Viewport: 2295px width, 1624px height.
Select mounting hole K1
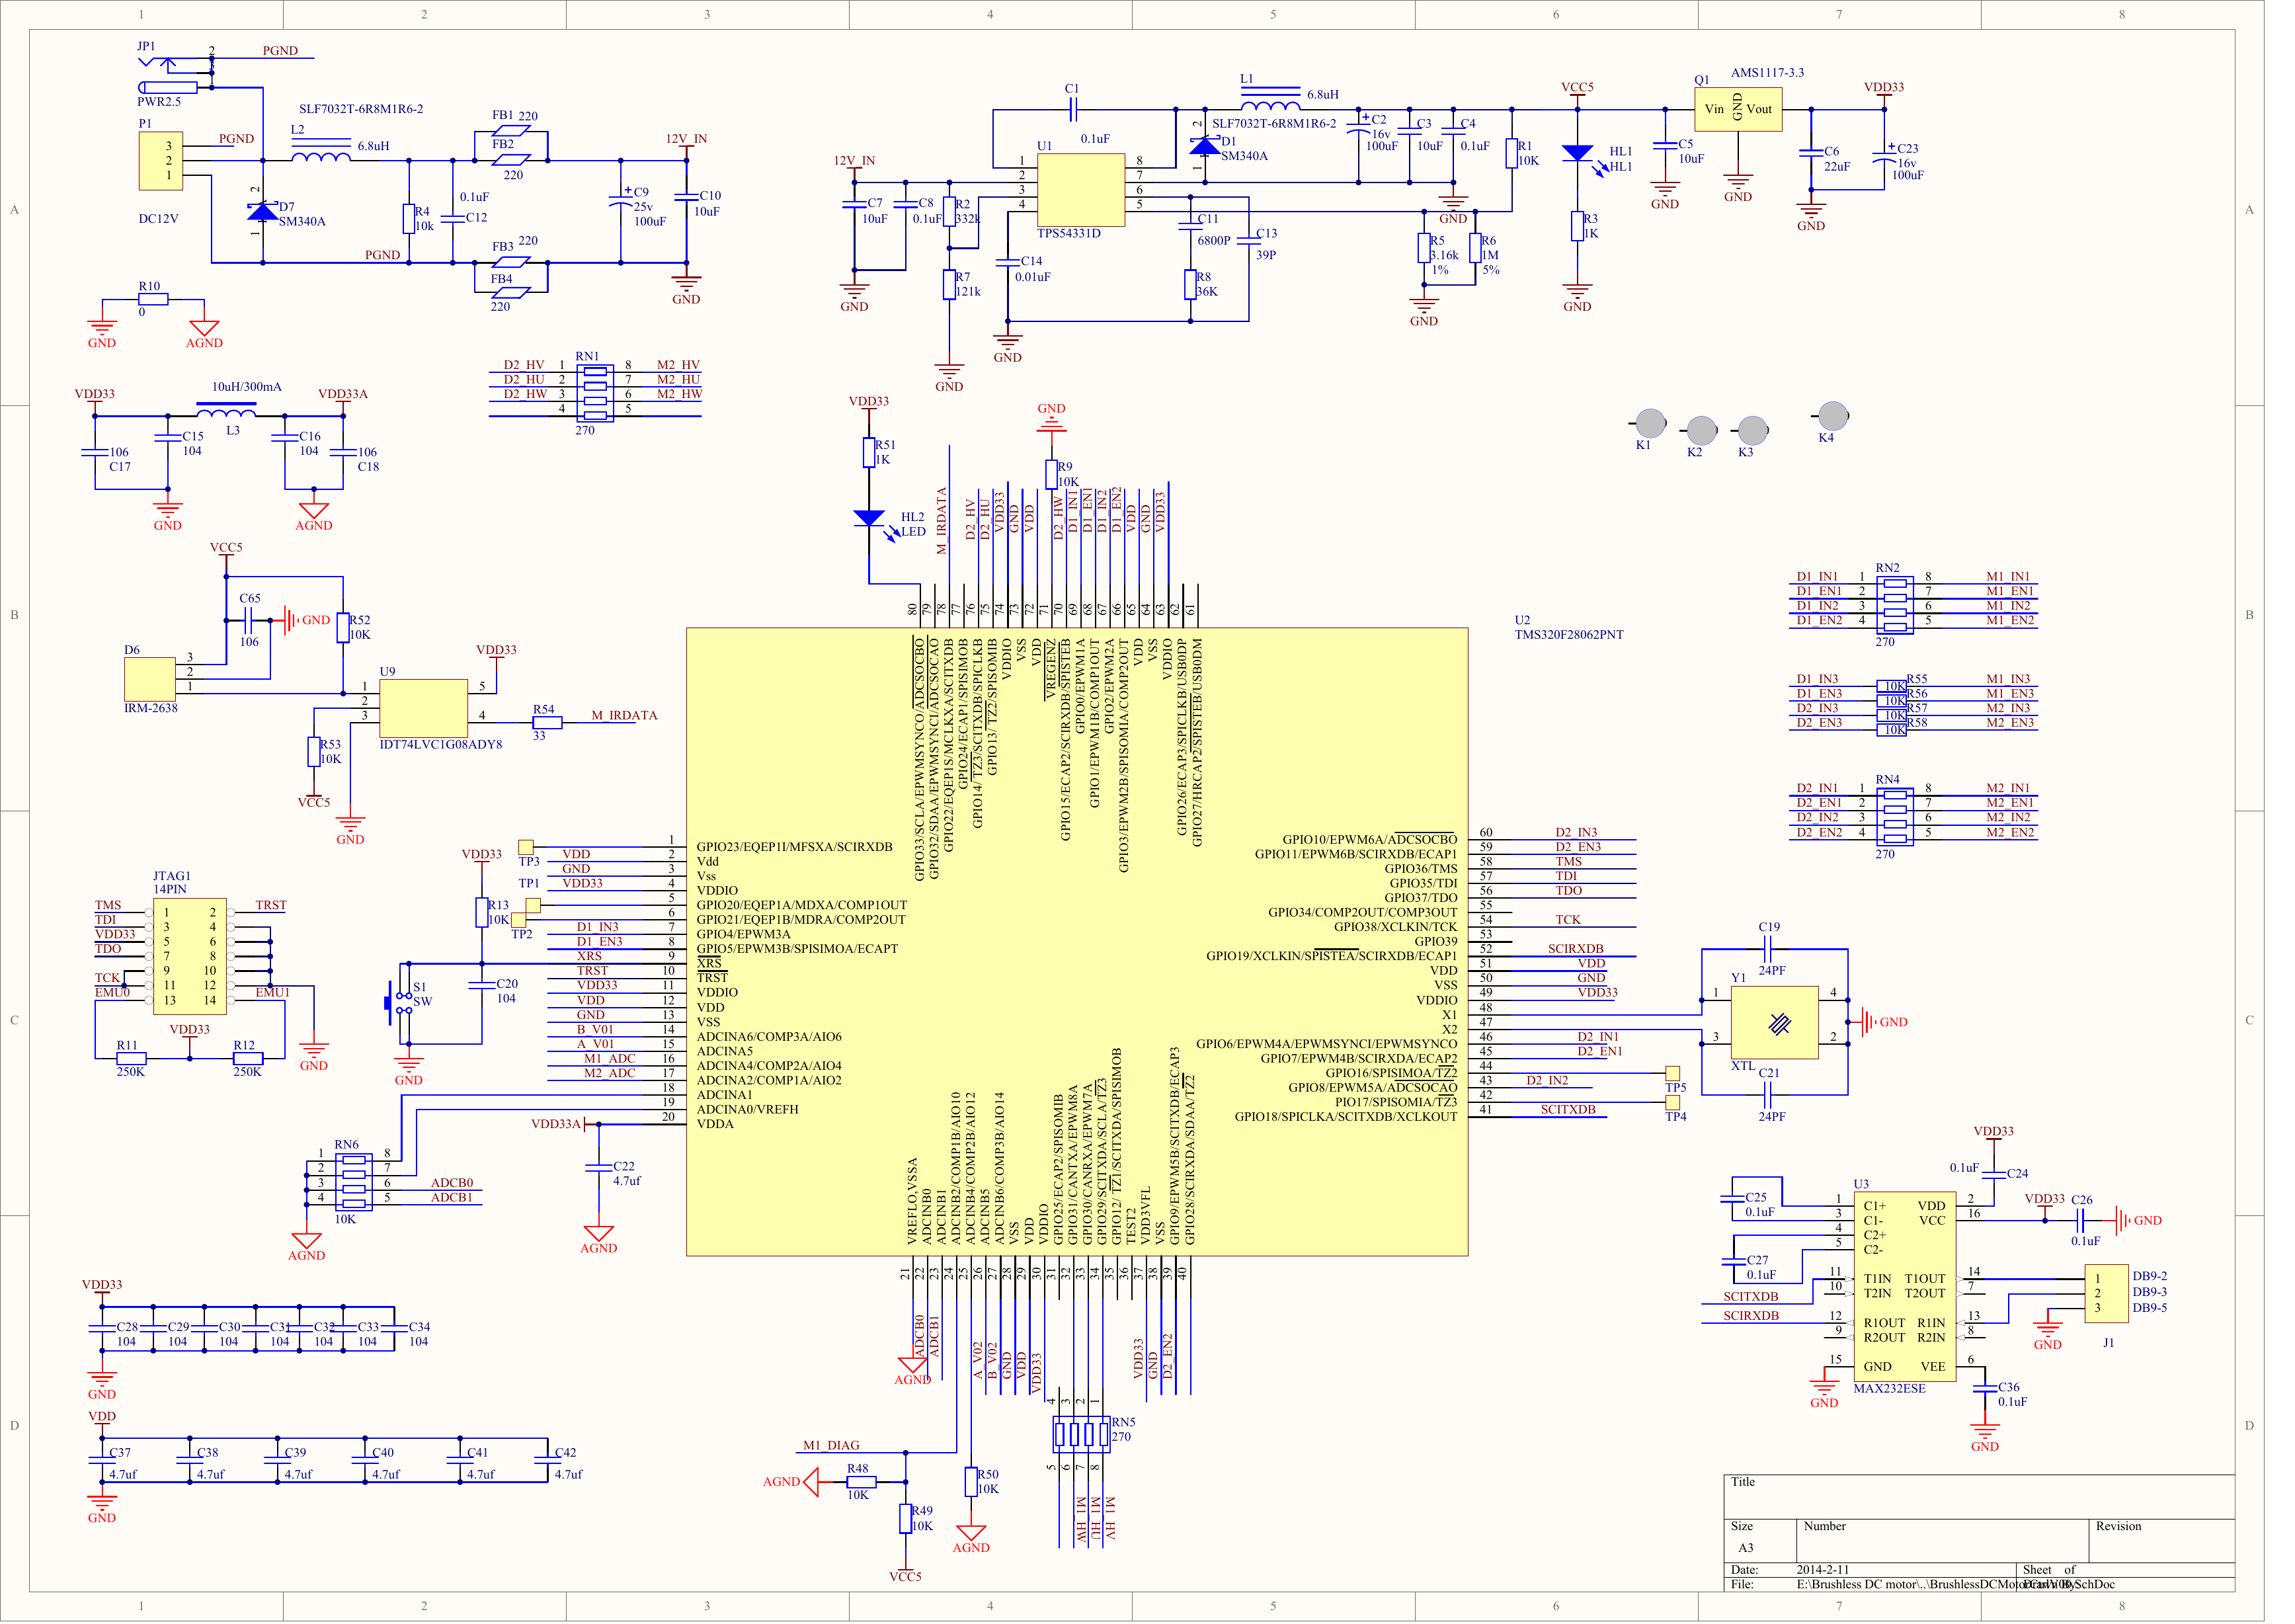click(x=1650, y=423)
